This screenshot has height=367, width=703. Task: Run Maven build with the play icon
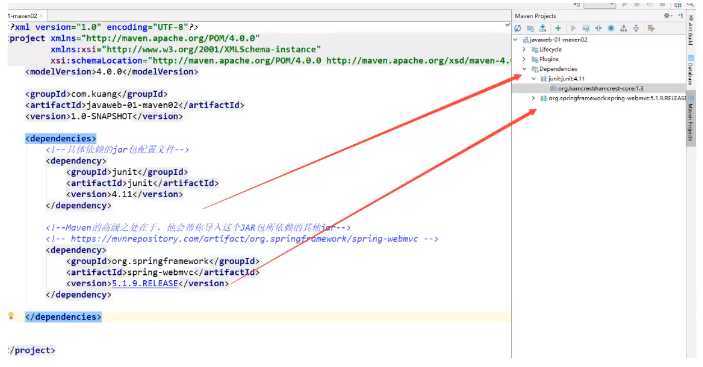(x=573, y=28)
